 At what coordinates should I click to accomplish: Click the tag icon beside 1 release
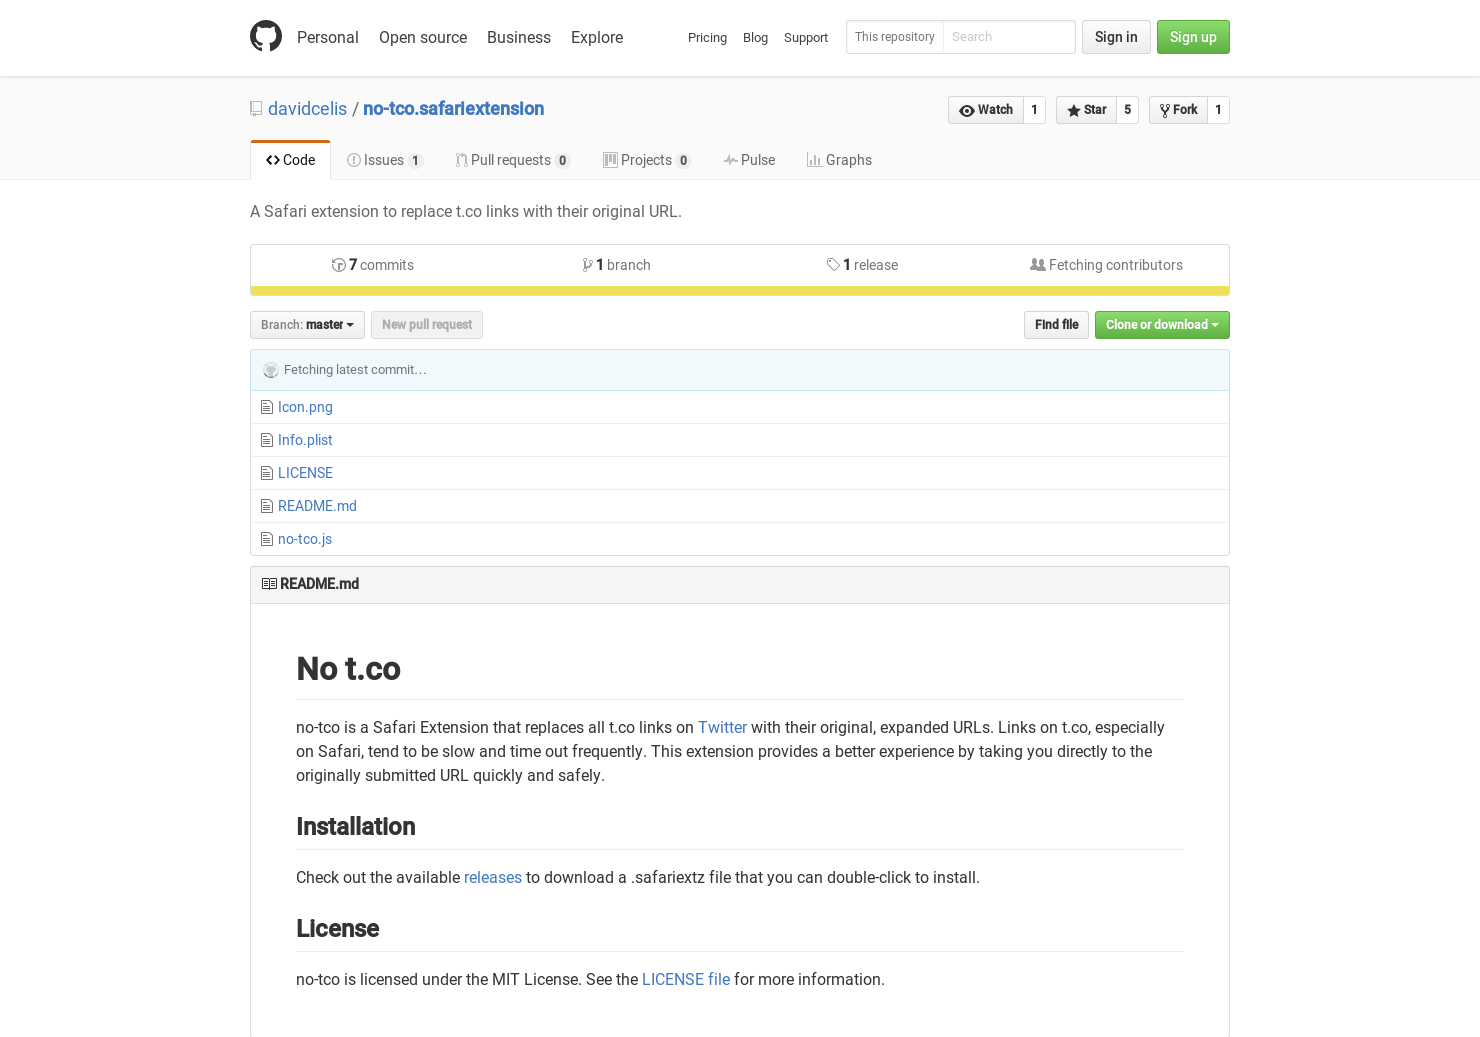tap(833, 265)
